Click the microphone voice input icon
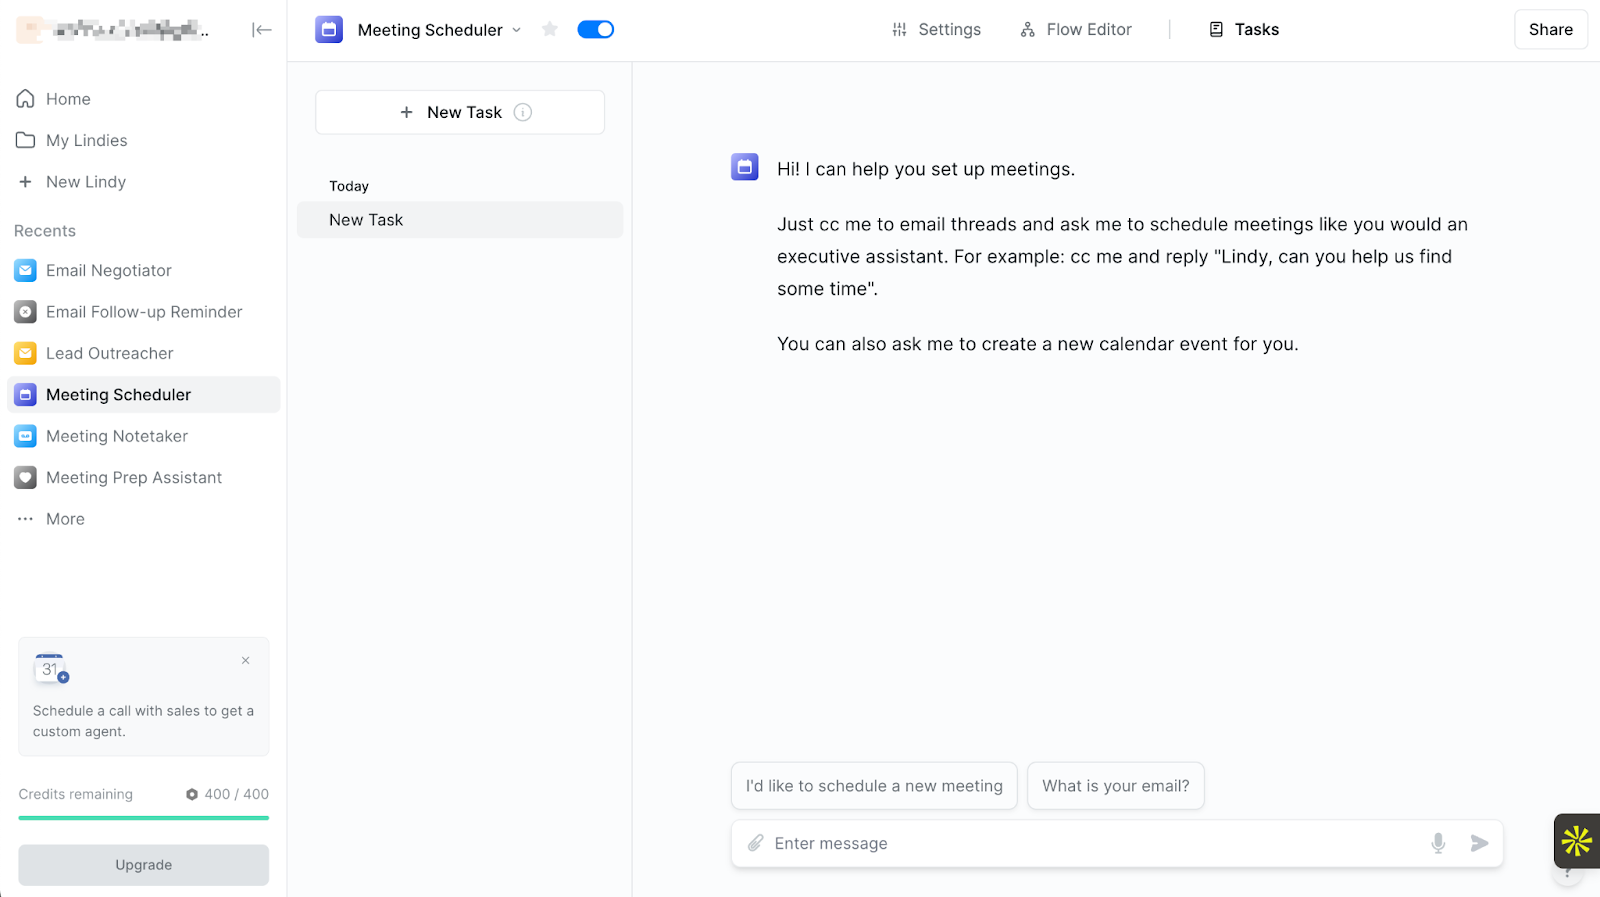Image resolution: width=1600 pixels, height=897 pixels. click(1438, 843)
